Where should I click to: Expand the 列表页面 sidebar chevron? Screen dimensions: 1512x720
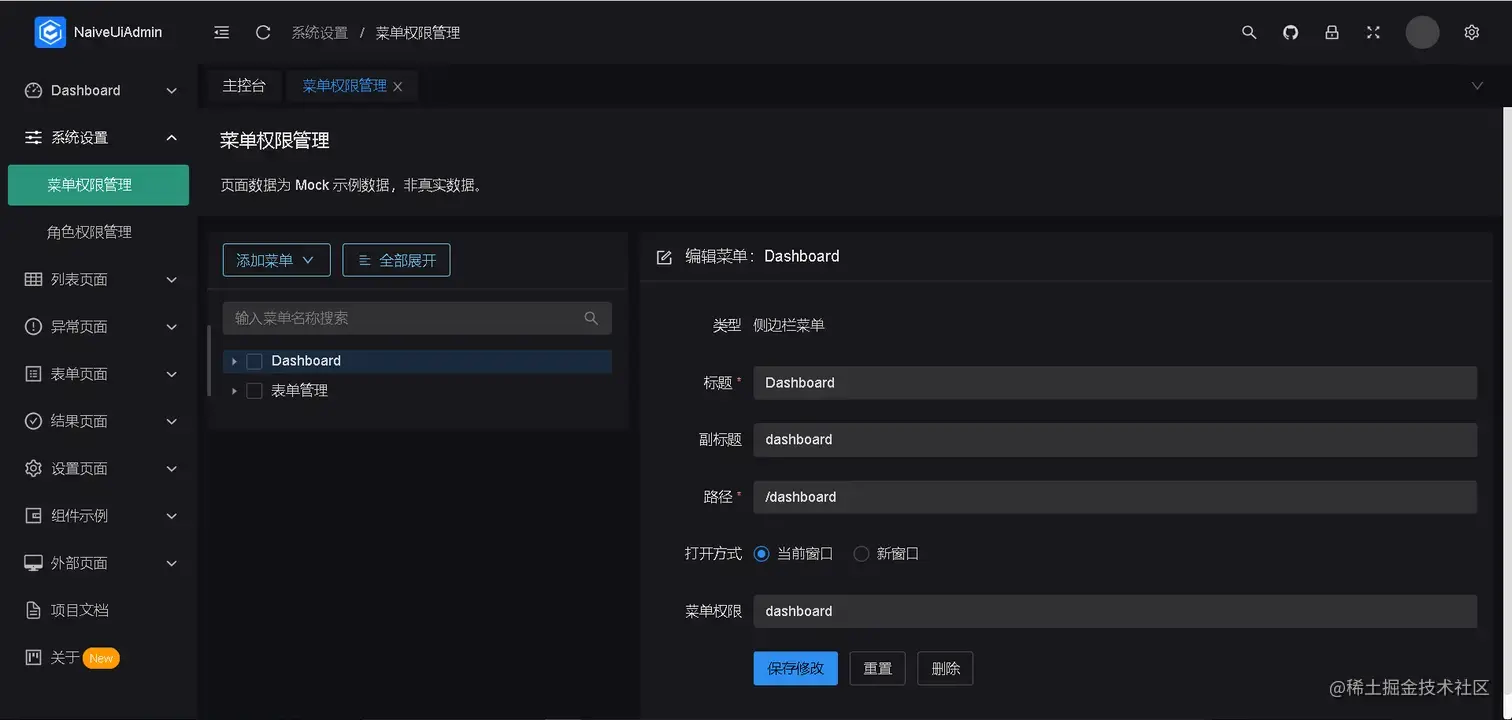click(171, 280)
